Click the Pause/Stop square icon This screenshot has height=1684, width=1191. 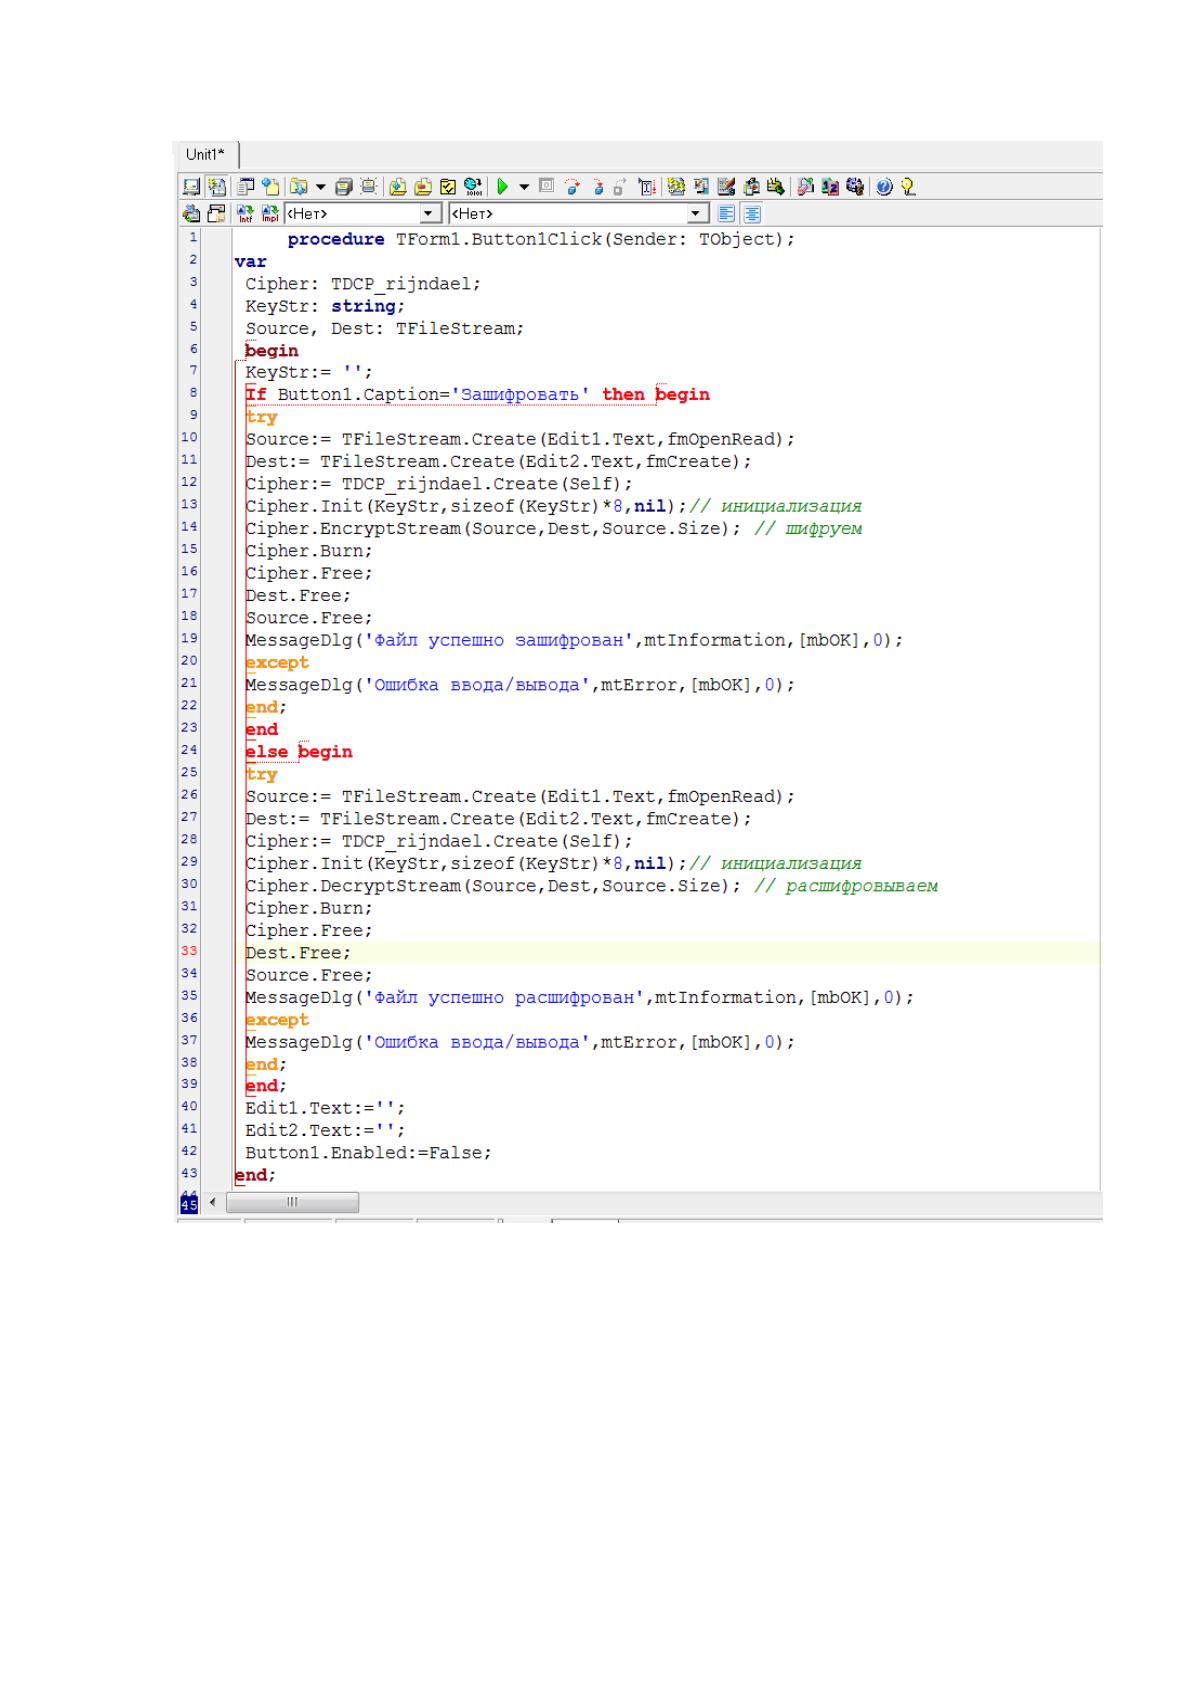coord(546,186)
